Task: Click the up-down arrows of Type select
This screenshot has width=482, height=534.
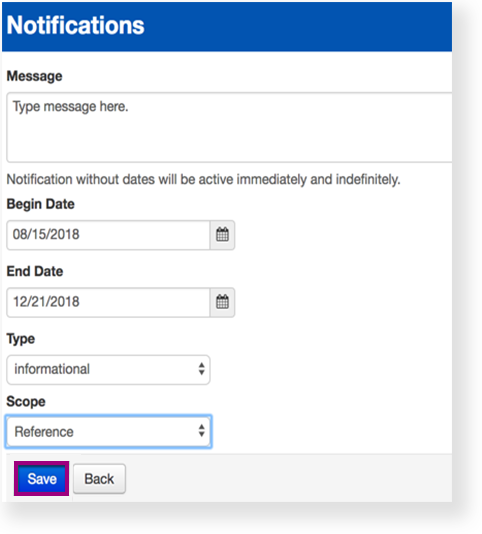Action: (202, 369)
